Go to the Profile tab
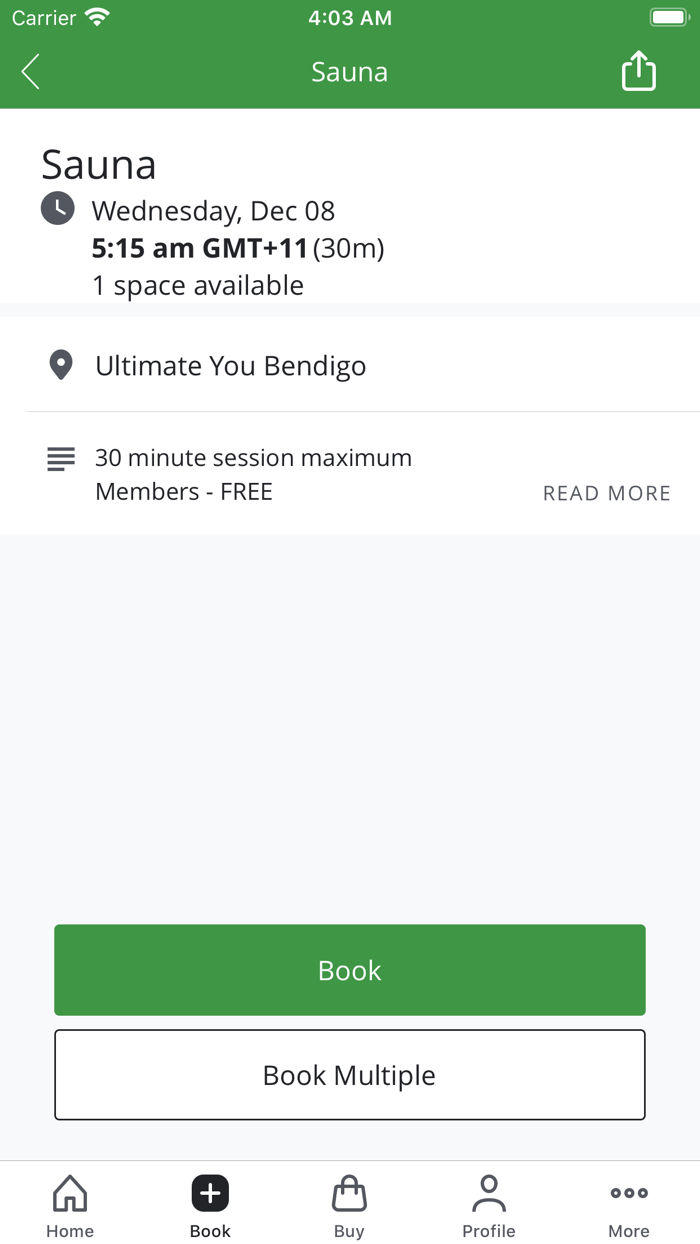The height and width of the screenshot is (1244, 700). 489,1205
